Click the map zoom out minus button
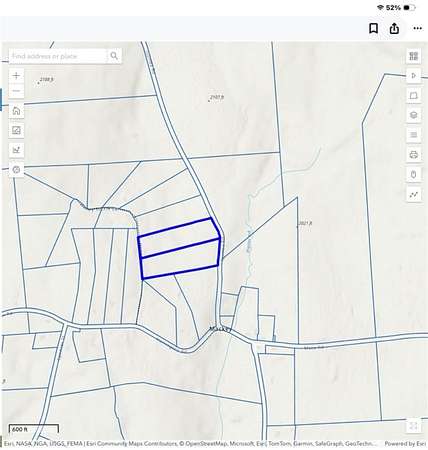The width and height of the screenshot is (428, 450). click(16, 91)
